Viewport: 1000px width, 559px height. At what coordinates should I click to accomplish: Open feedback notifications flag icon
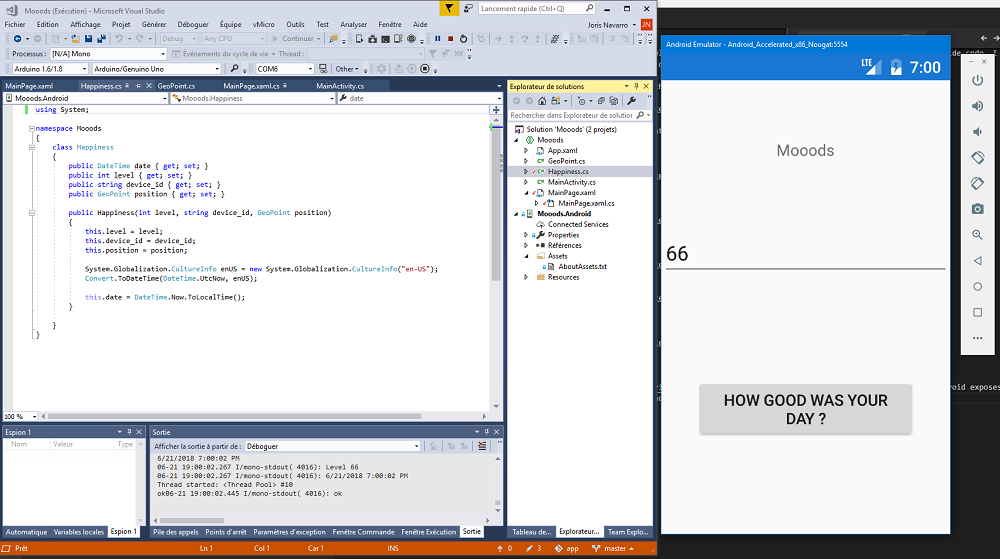tap(449, 8)
